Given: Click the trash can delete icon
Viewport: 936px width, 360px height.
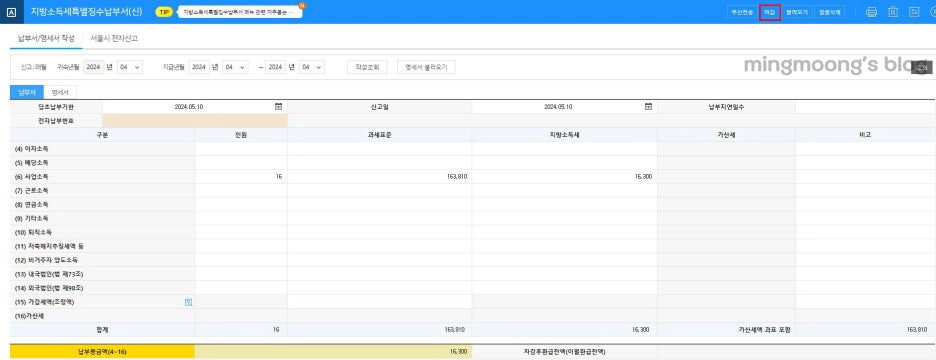Looking at the screenshot, I should point(893,12).
